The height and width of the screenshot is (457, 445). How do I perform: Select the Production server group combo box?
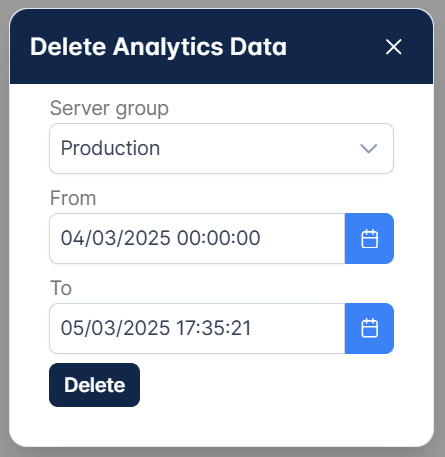[x=221, y=148]
